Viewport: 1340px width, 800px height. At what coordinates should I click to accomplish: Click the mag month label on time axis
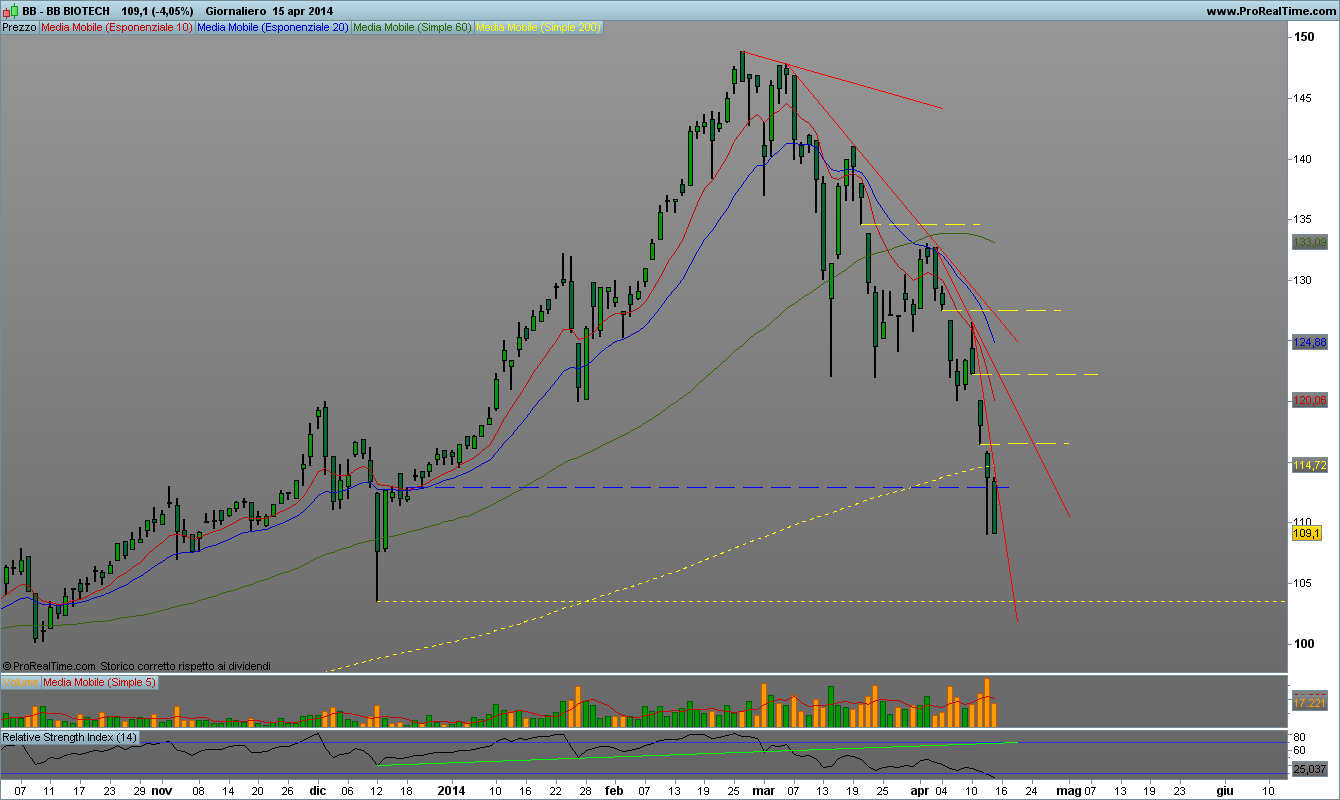(1069, 790)
